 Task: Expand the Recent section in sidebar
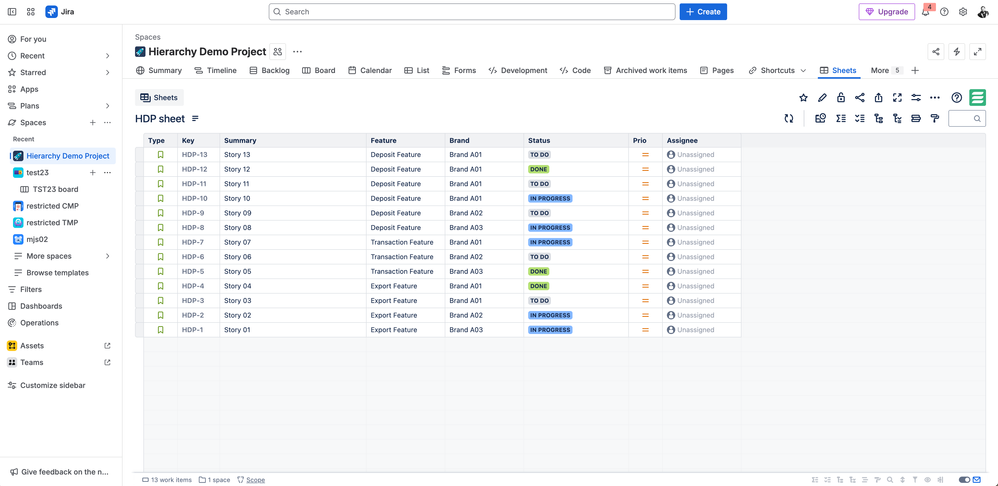(x=107, y=56)
